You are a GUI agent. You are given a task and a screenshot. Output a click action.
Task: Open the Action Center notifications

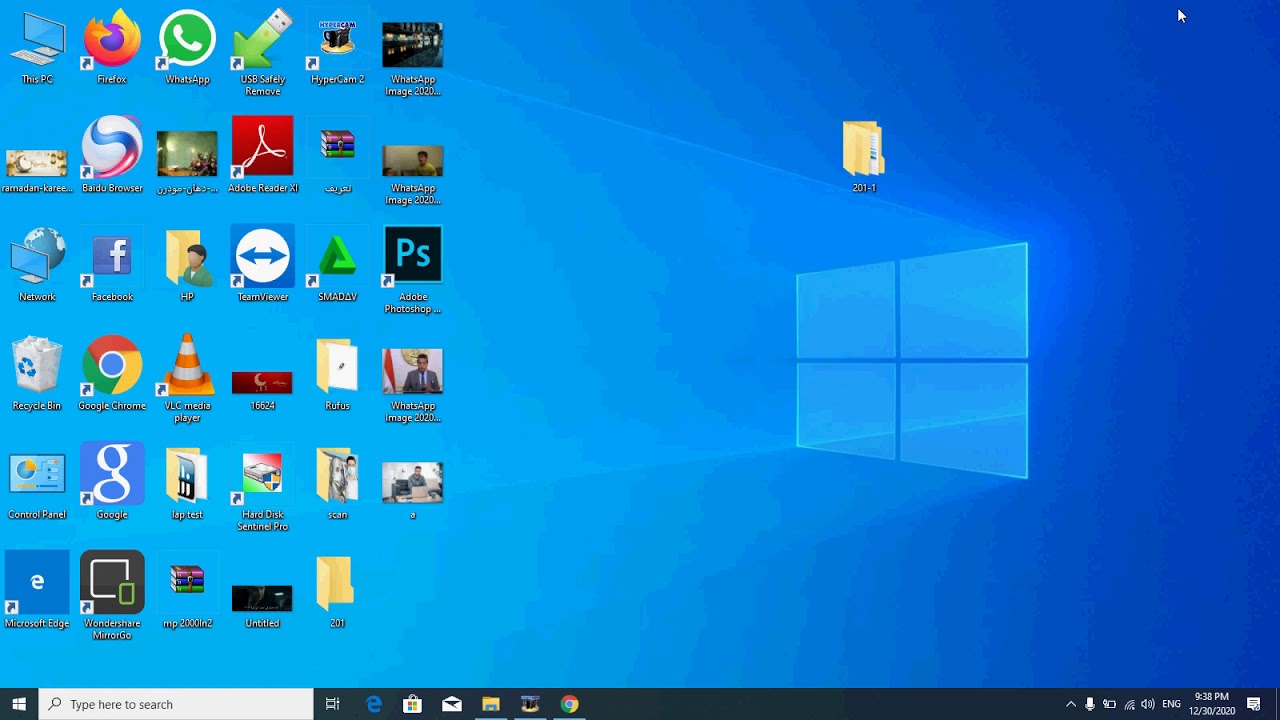[1254, 704]
